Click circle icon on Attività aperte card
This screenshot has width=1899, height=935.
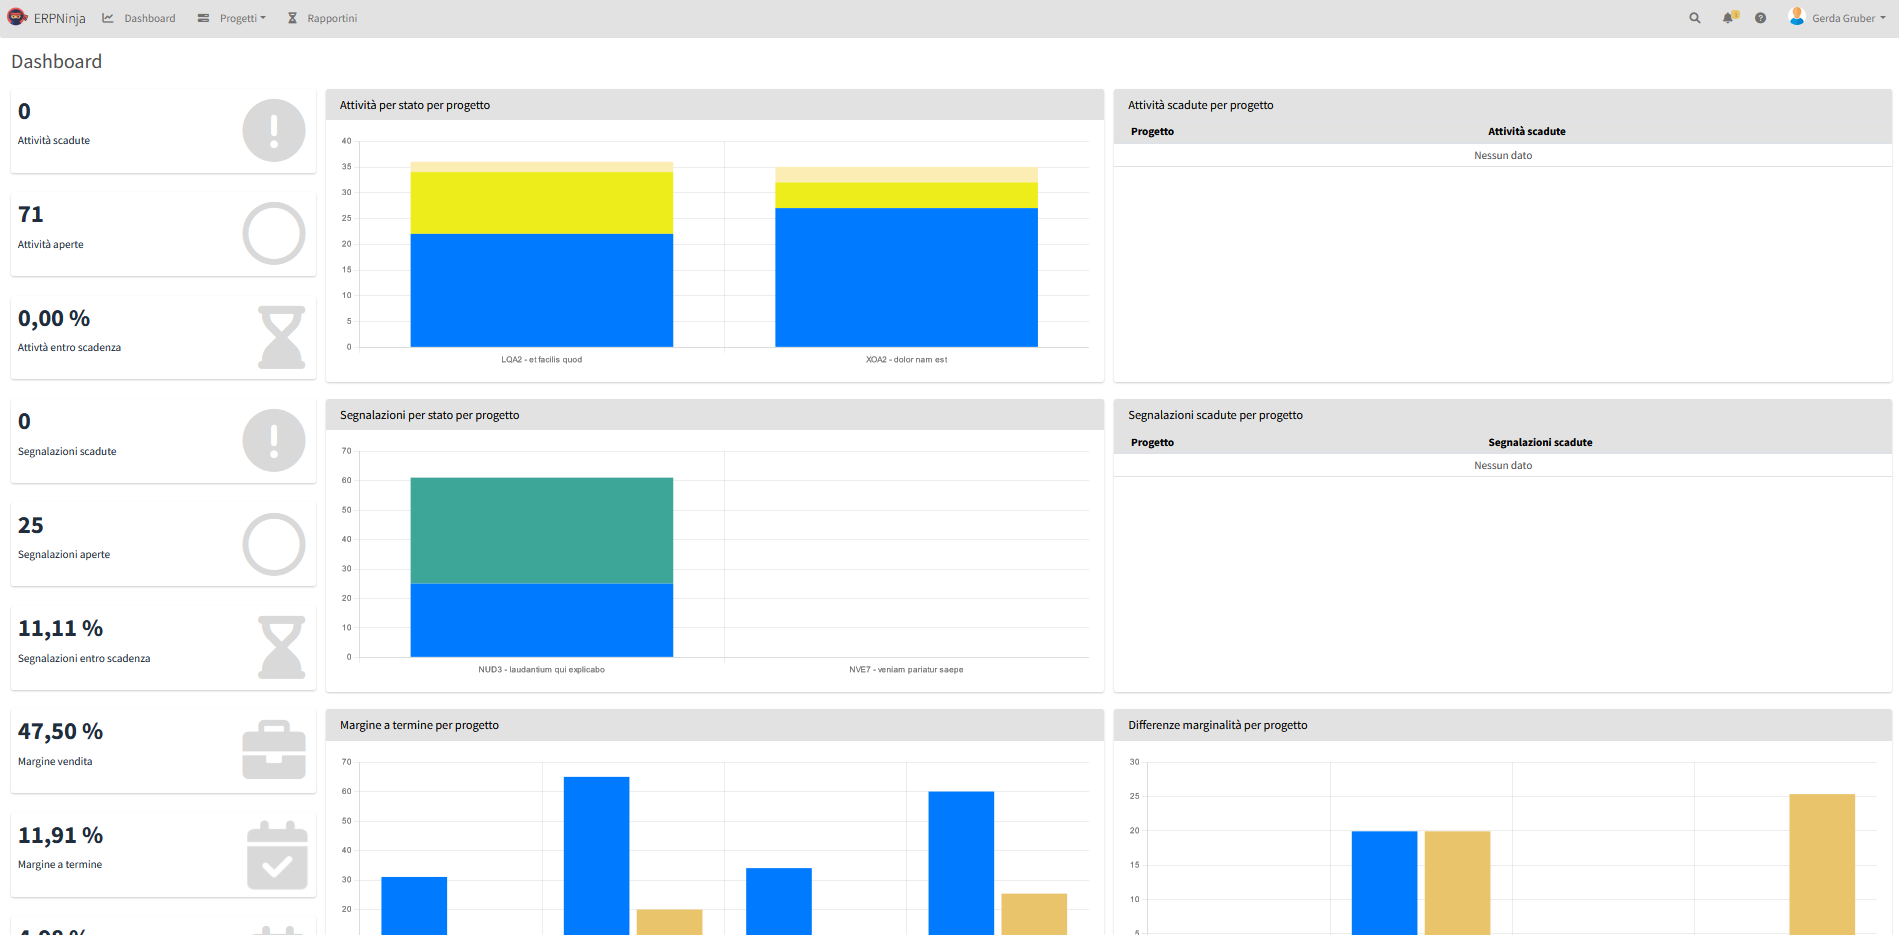[x=274, y=234]
